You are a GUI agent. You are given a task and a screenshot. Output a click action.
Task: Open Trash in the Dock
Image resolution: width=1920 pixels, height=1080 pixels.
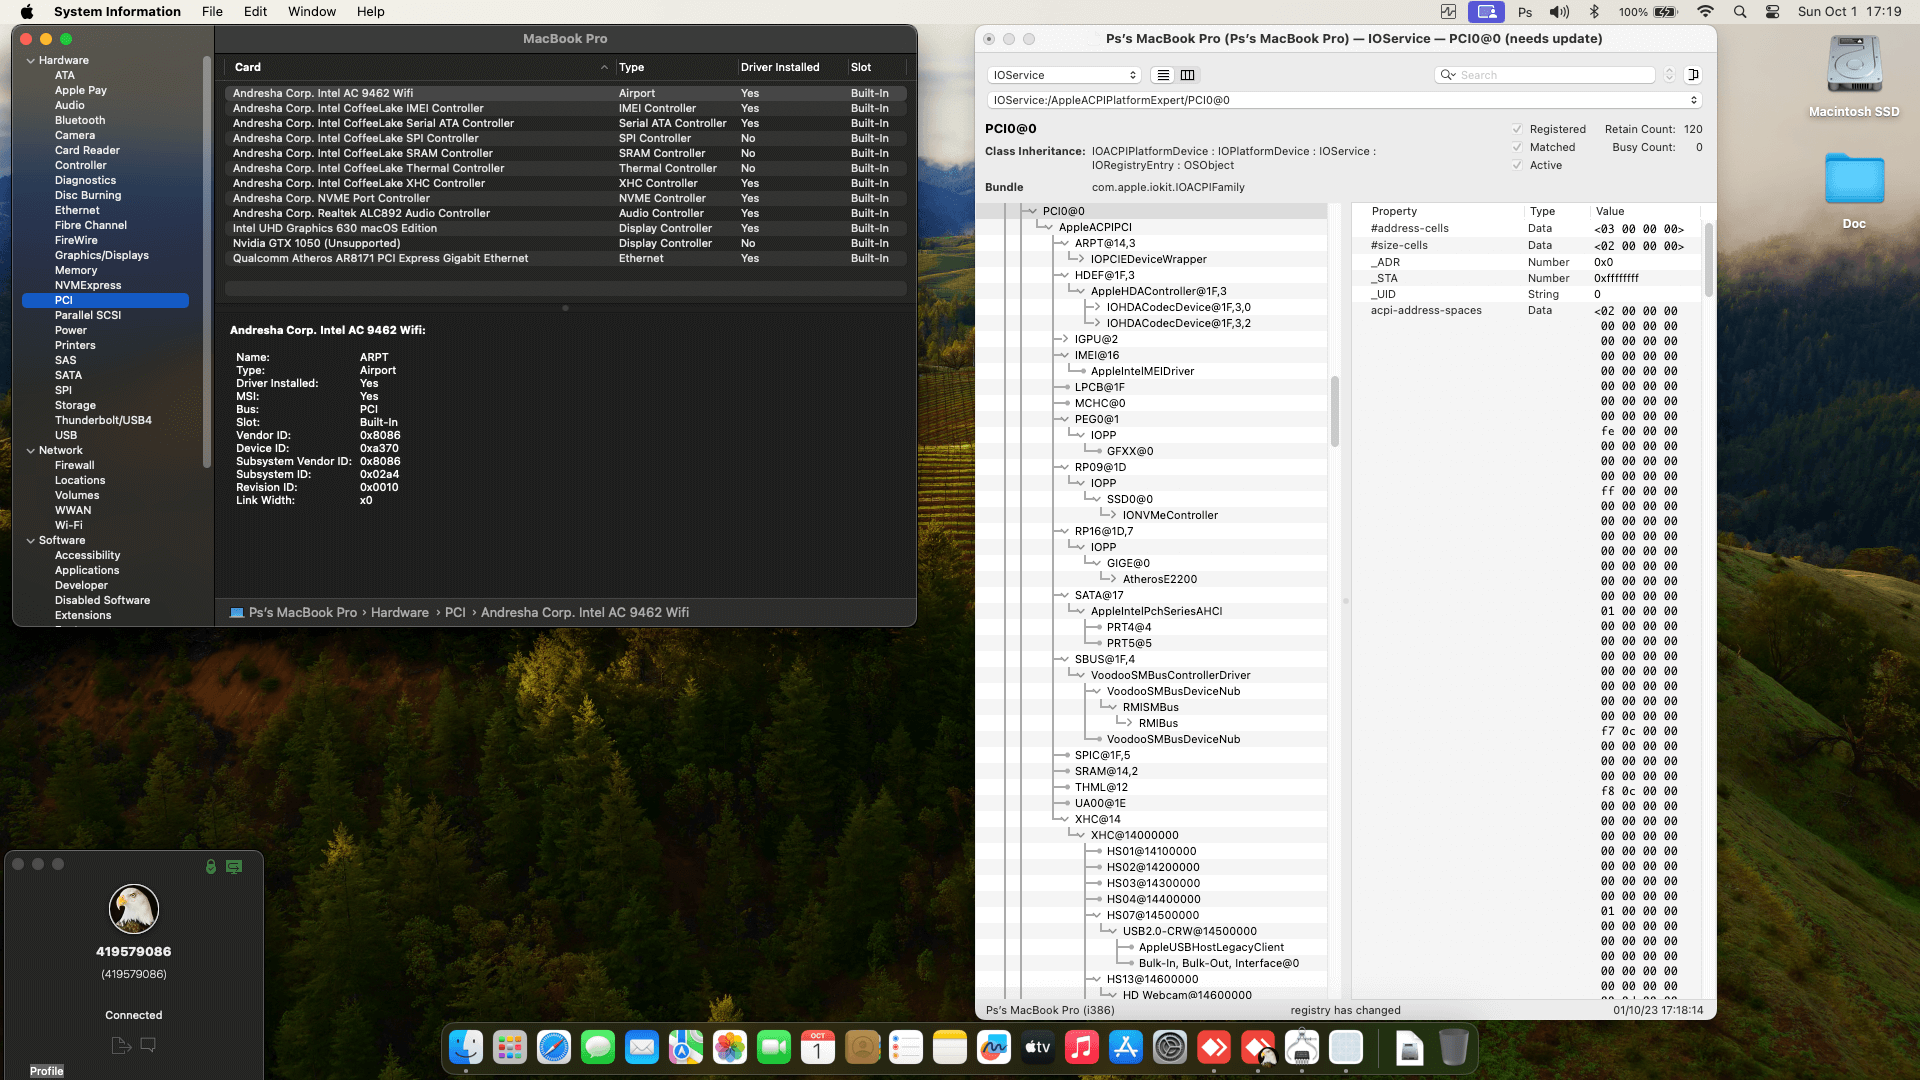click(1454, 1047)
